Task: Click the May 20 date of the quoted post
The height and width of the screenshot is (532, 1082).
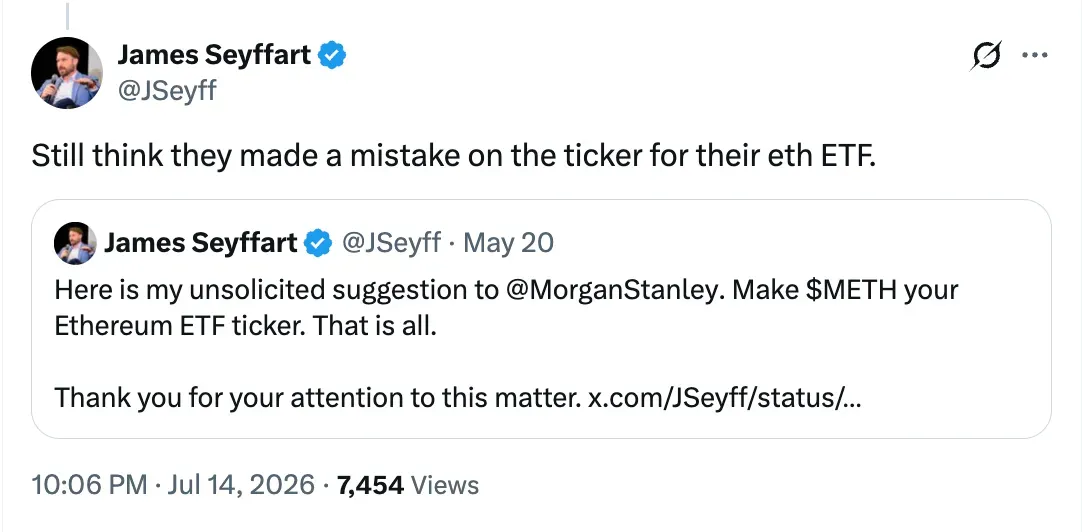Action: pos(509,243)
